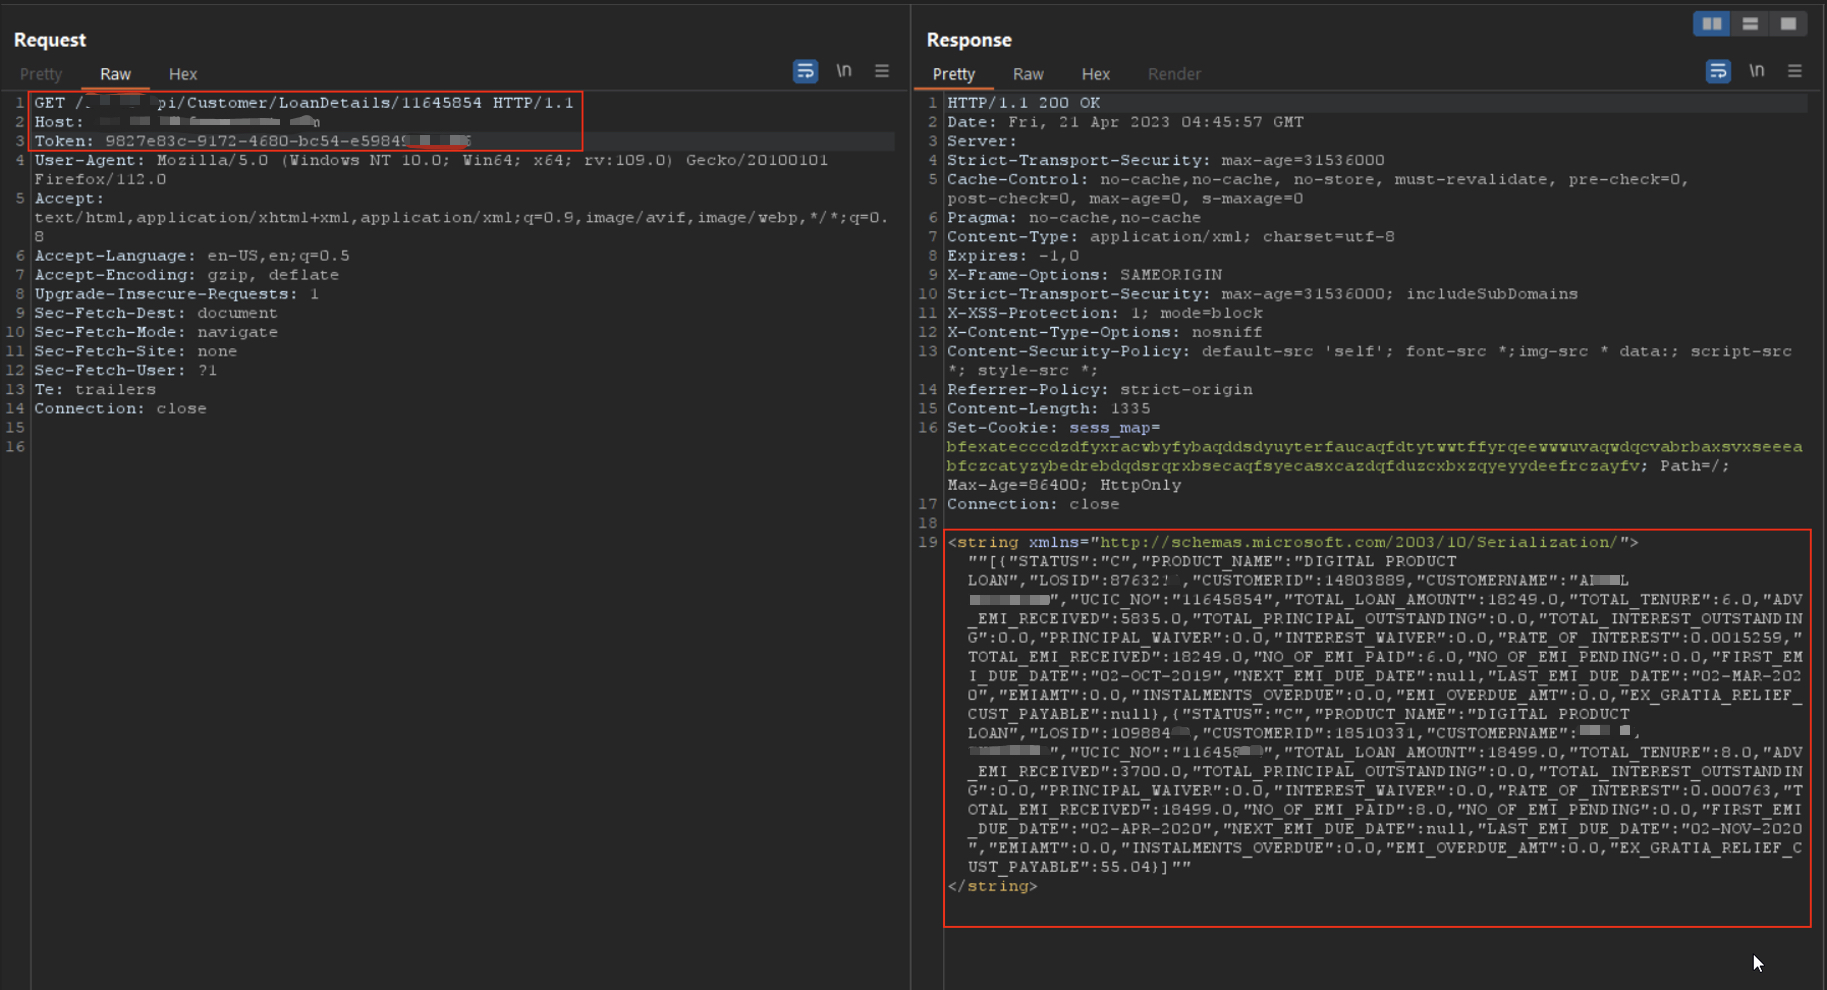1827x990 pixels.
Task: Open the Response panel Hex tab
Action: click(x=1095, y=74)
